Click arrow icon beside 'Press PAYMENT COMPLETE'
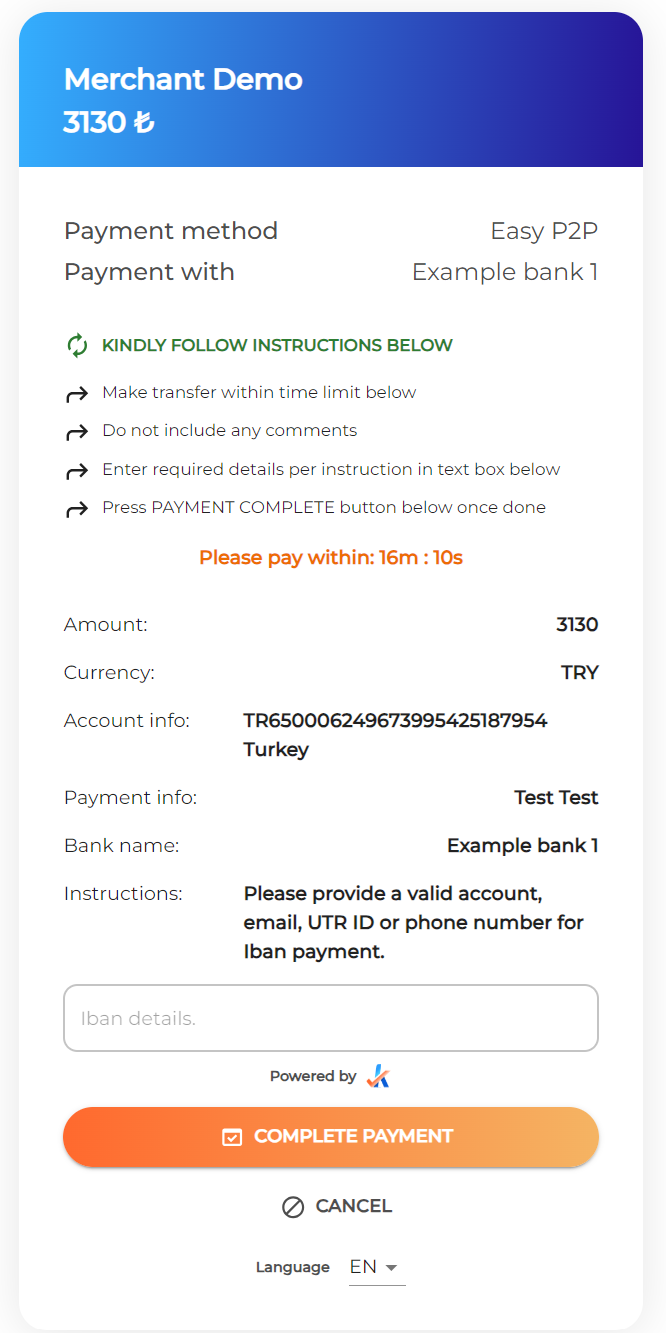The height and width of the screenshot is (1333, 666). click(77, 509)
